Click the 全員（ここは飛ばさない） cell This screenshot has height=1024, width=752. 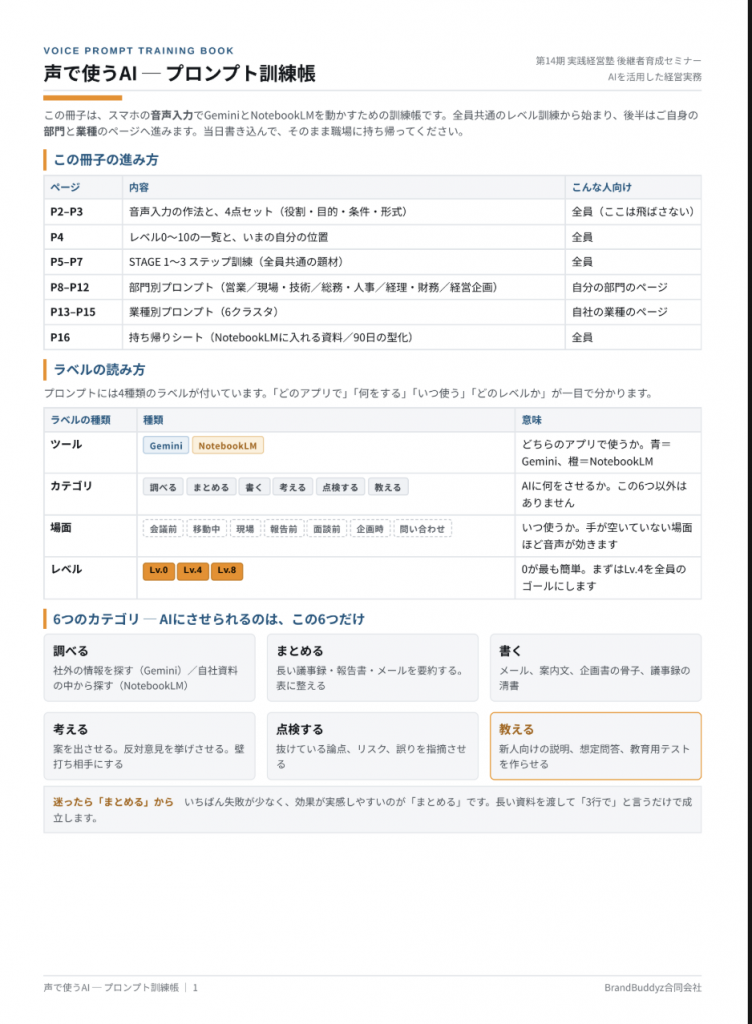click(633, 212)
